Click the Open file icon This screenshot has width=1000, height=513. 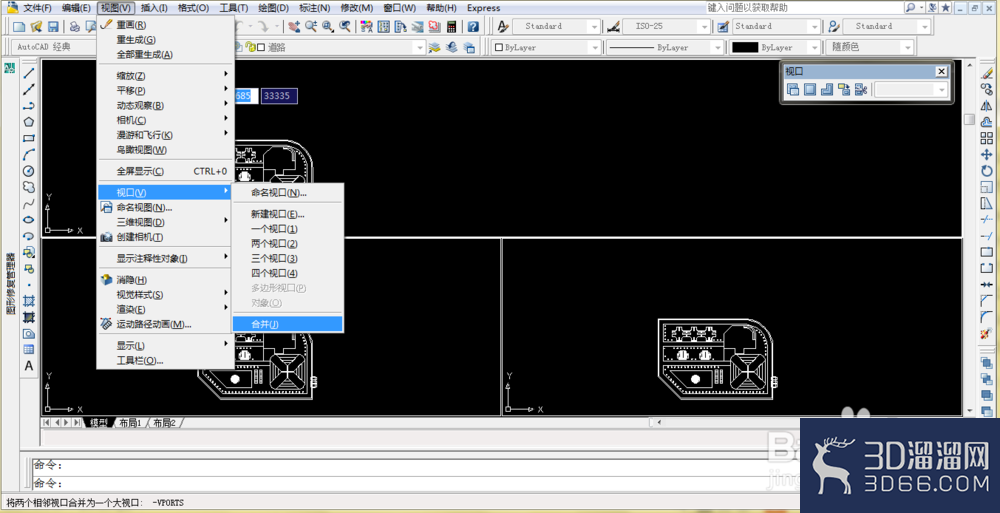[x=36, y=26]
